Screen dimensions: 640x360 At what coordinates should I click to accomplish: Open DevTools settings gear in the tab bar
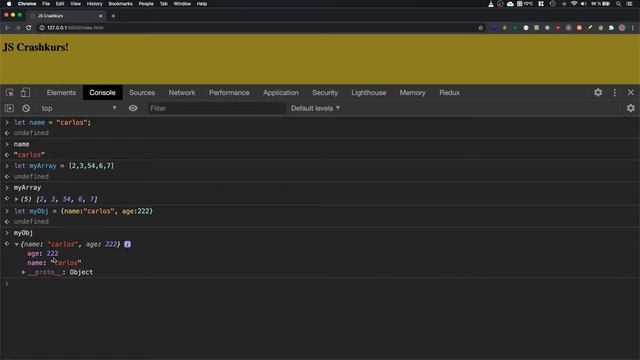598,92
